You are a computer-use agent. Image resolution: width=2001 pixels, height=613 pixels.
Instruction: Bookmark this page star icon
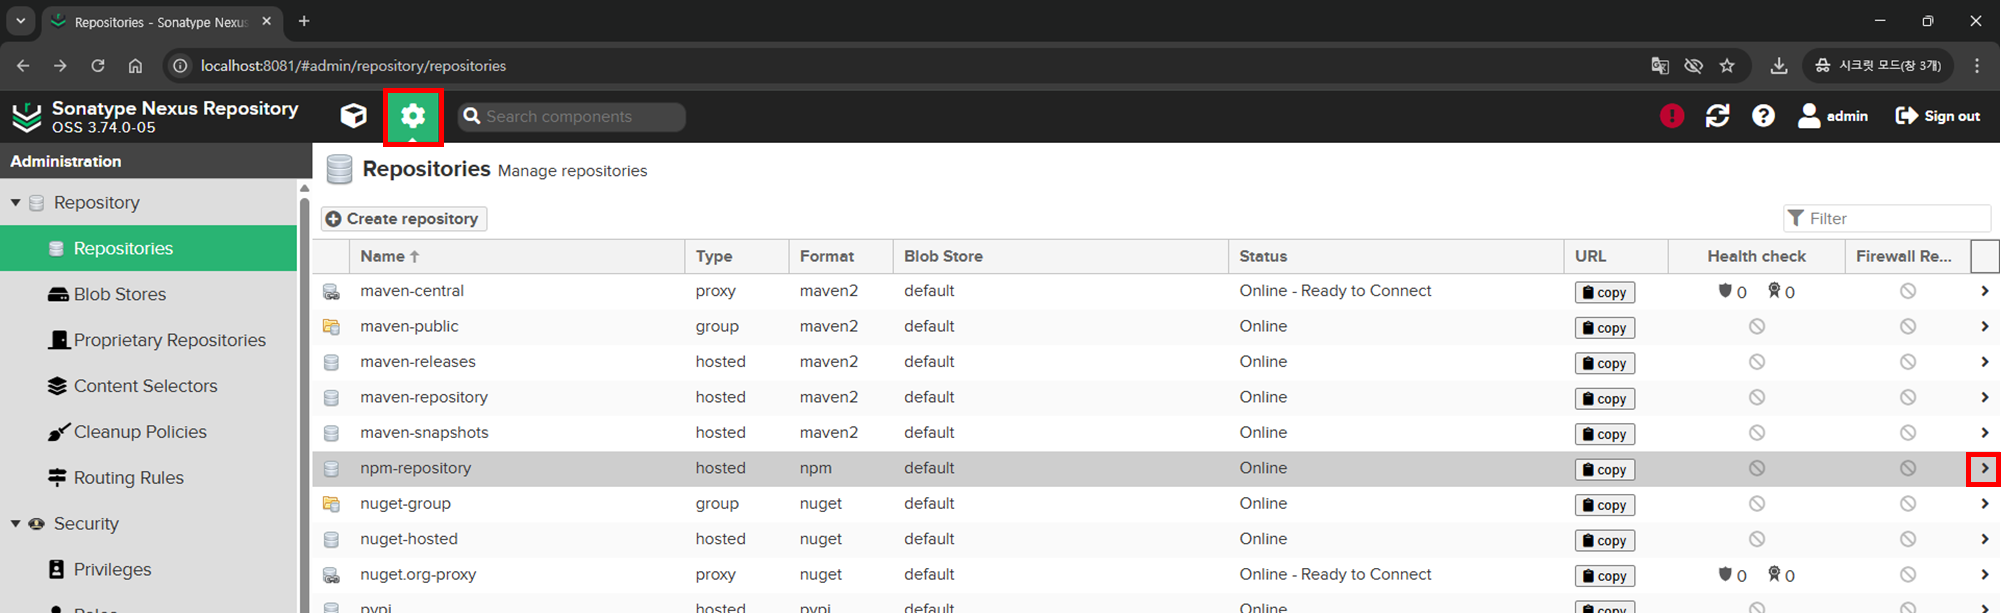point(1727,66)
